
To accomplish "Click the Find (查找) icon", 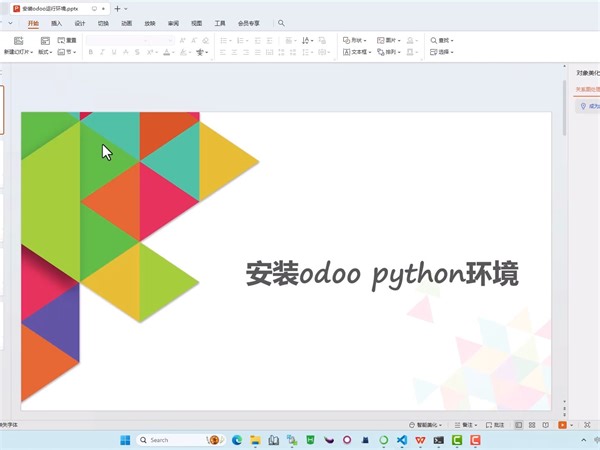I will [434, 40].
